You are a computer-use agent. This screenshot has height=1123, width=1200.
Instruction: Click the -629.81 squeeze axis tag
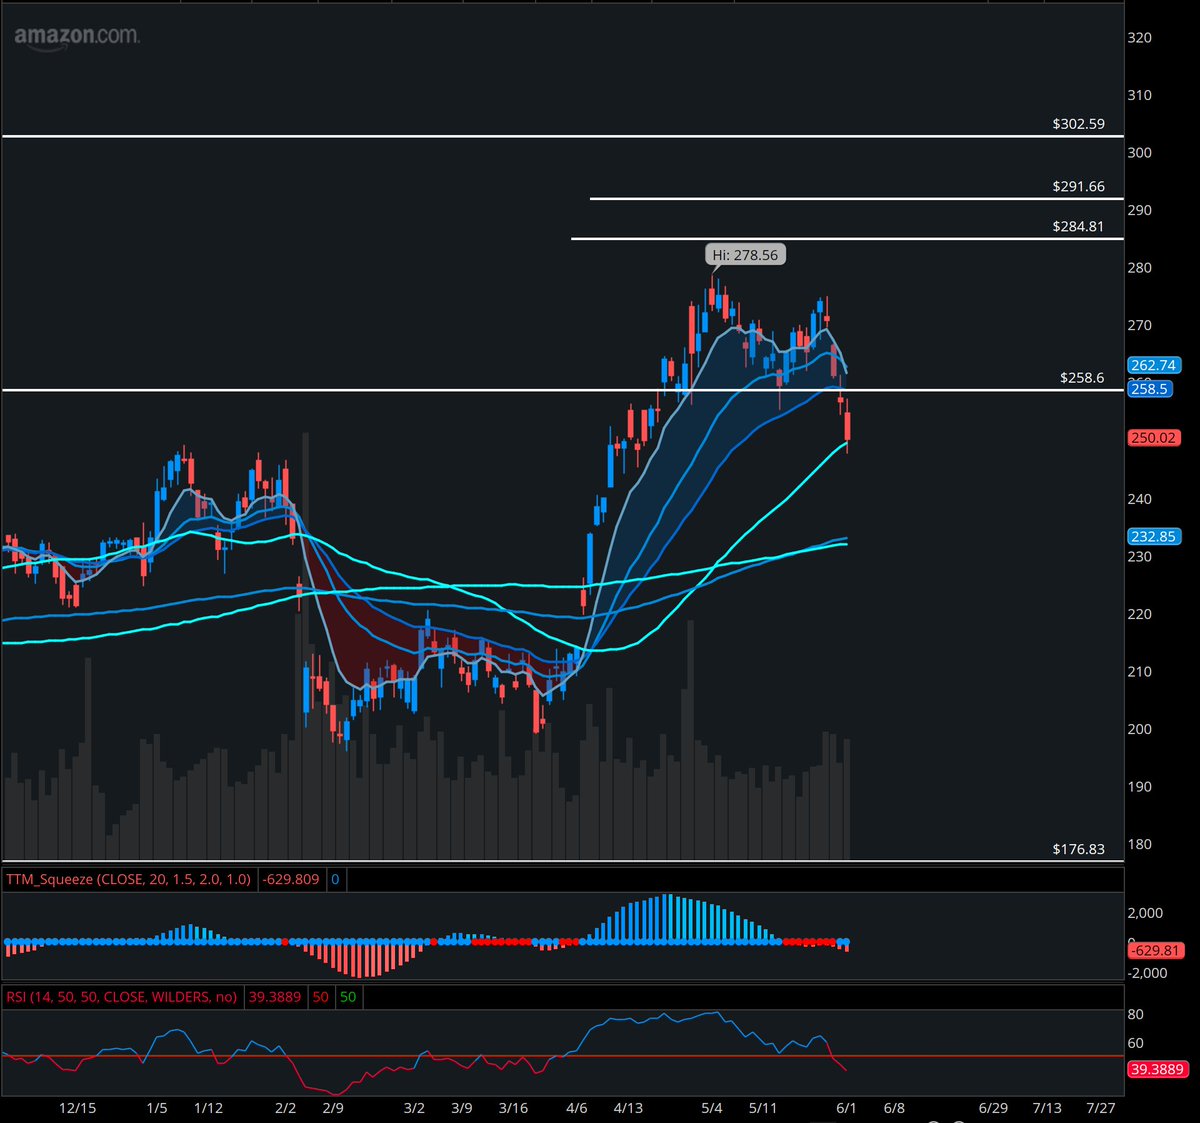pyautogui.click(x=1156, y=950)
